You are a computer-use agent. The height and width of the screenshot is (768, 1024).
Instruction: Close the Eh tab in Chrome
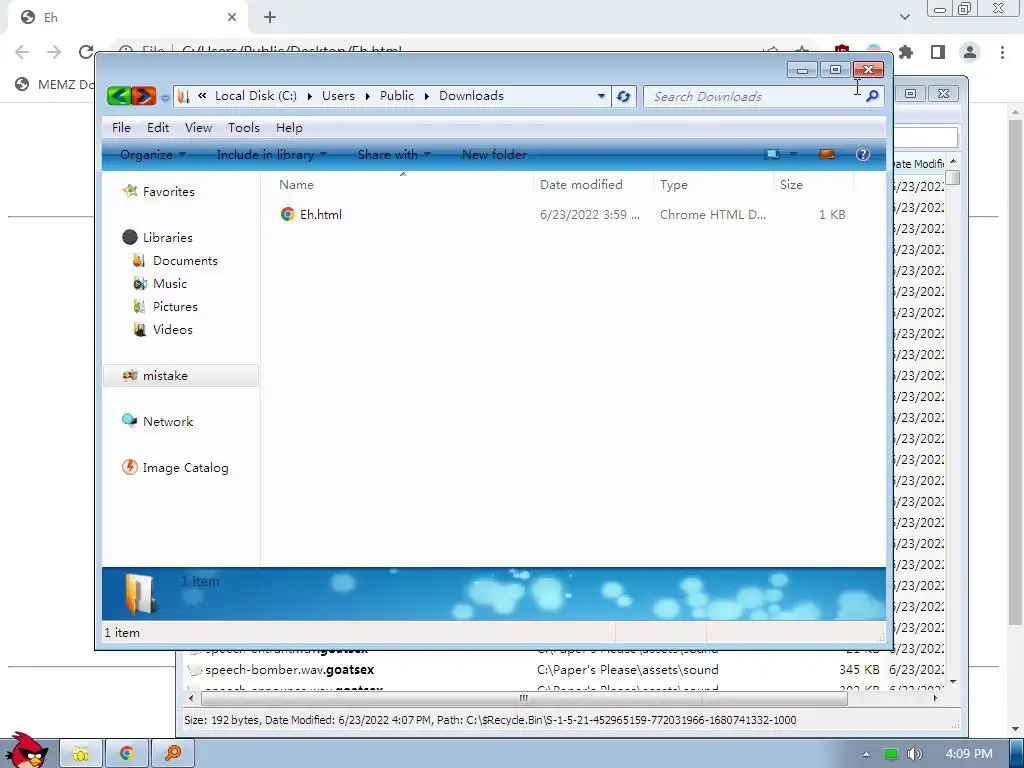(x=232, y=17)
